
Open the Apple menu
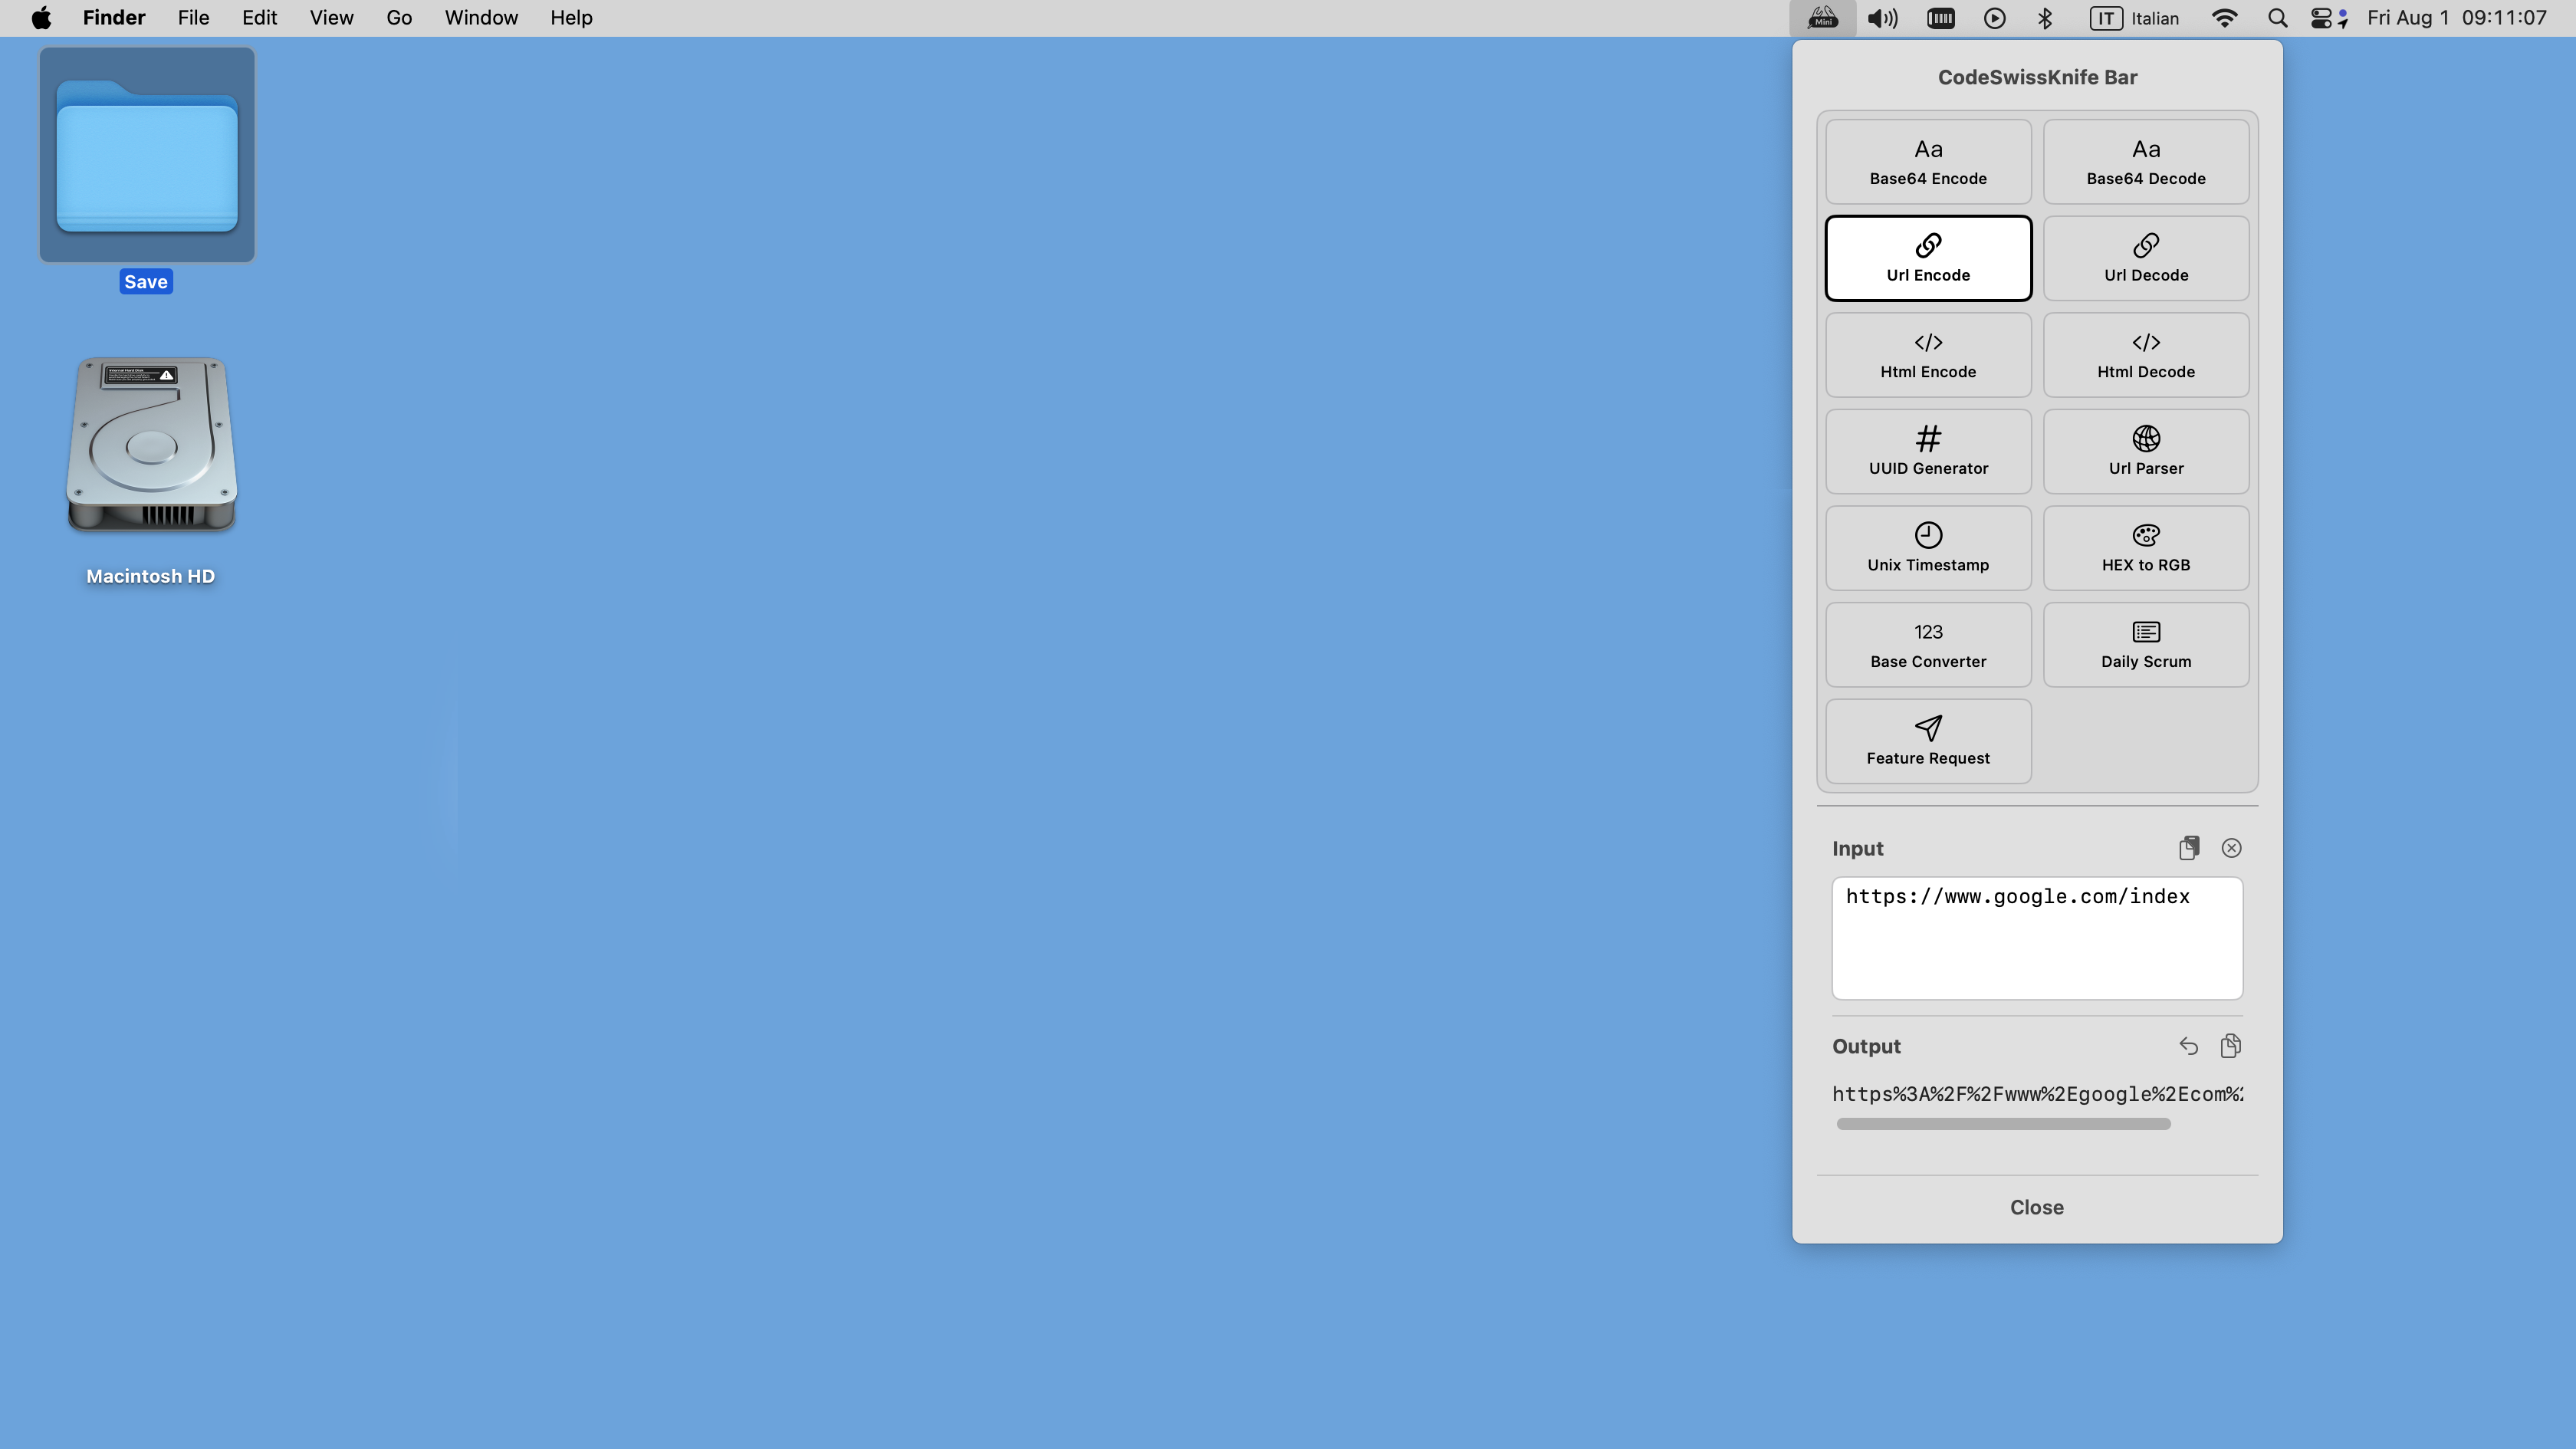pyautogui.click(x=41, y=18)
